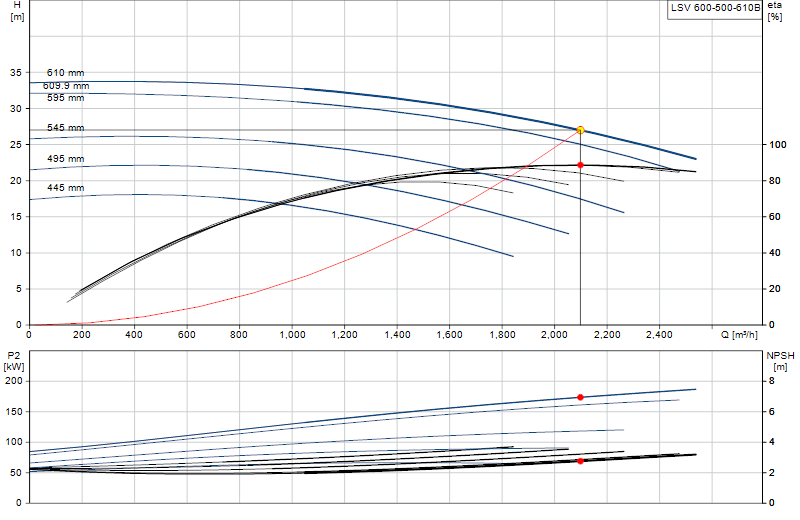Click the Q [m³/h] axis label

[x=739, y=335]
